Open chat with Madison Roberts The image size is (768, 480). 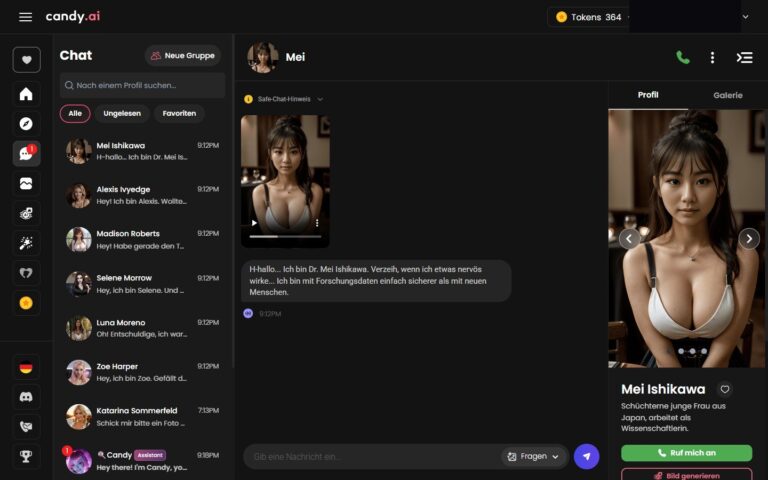coord(143,240)
